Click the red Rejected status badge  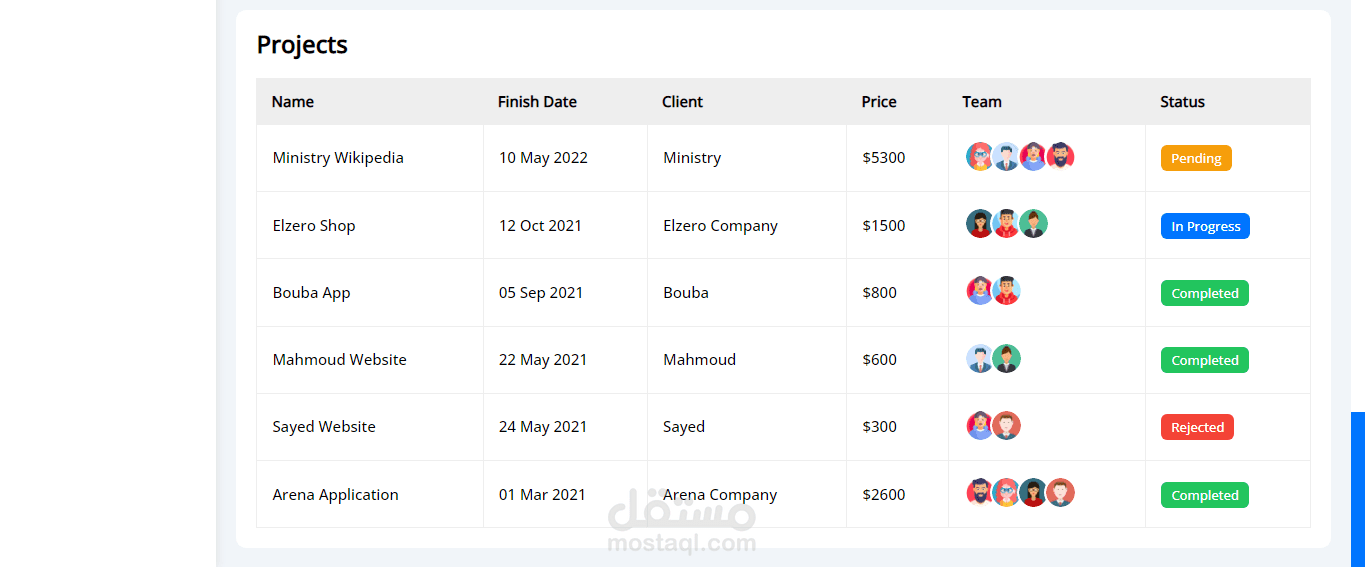click(x=1197, y=427)
